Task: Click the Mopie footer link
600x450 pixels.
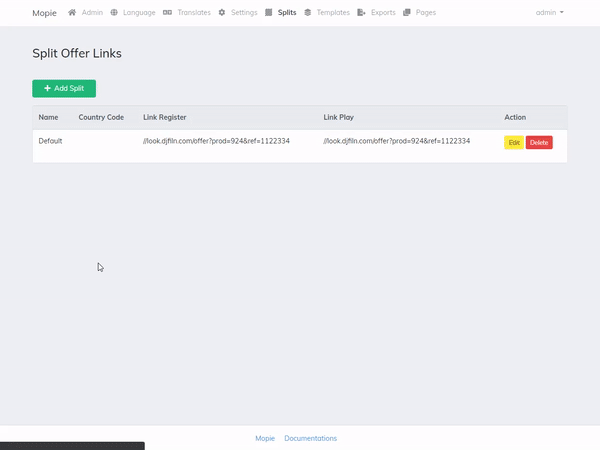Action: (x=264, y=438)
